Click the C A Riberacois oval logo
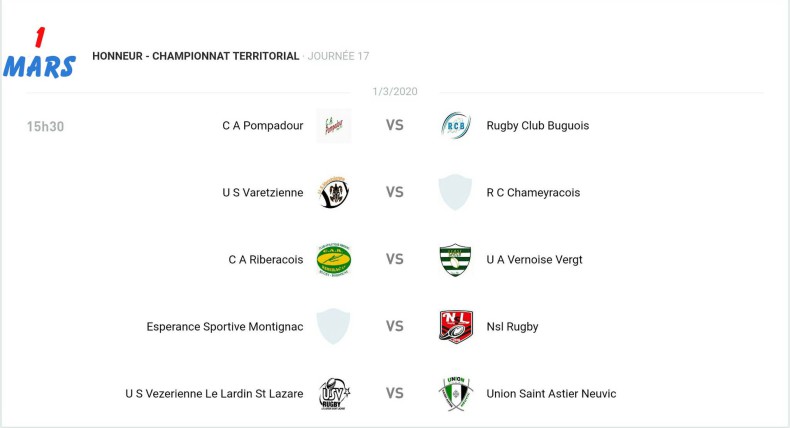The width and height of the screenshot is (790, 428). 333,259
